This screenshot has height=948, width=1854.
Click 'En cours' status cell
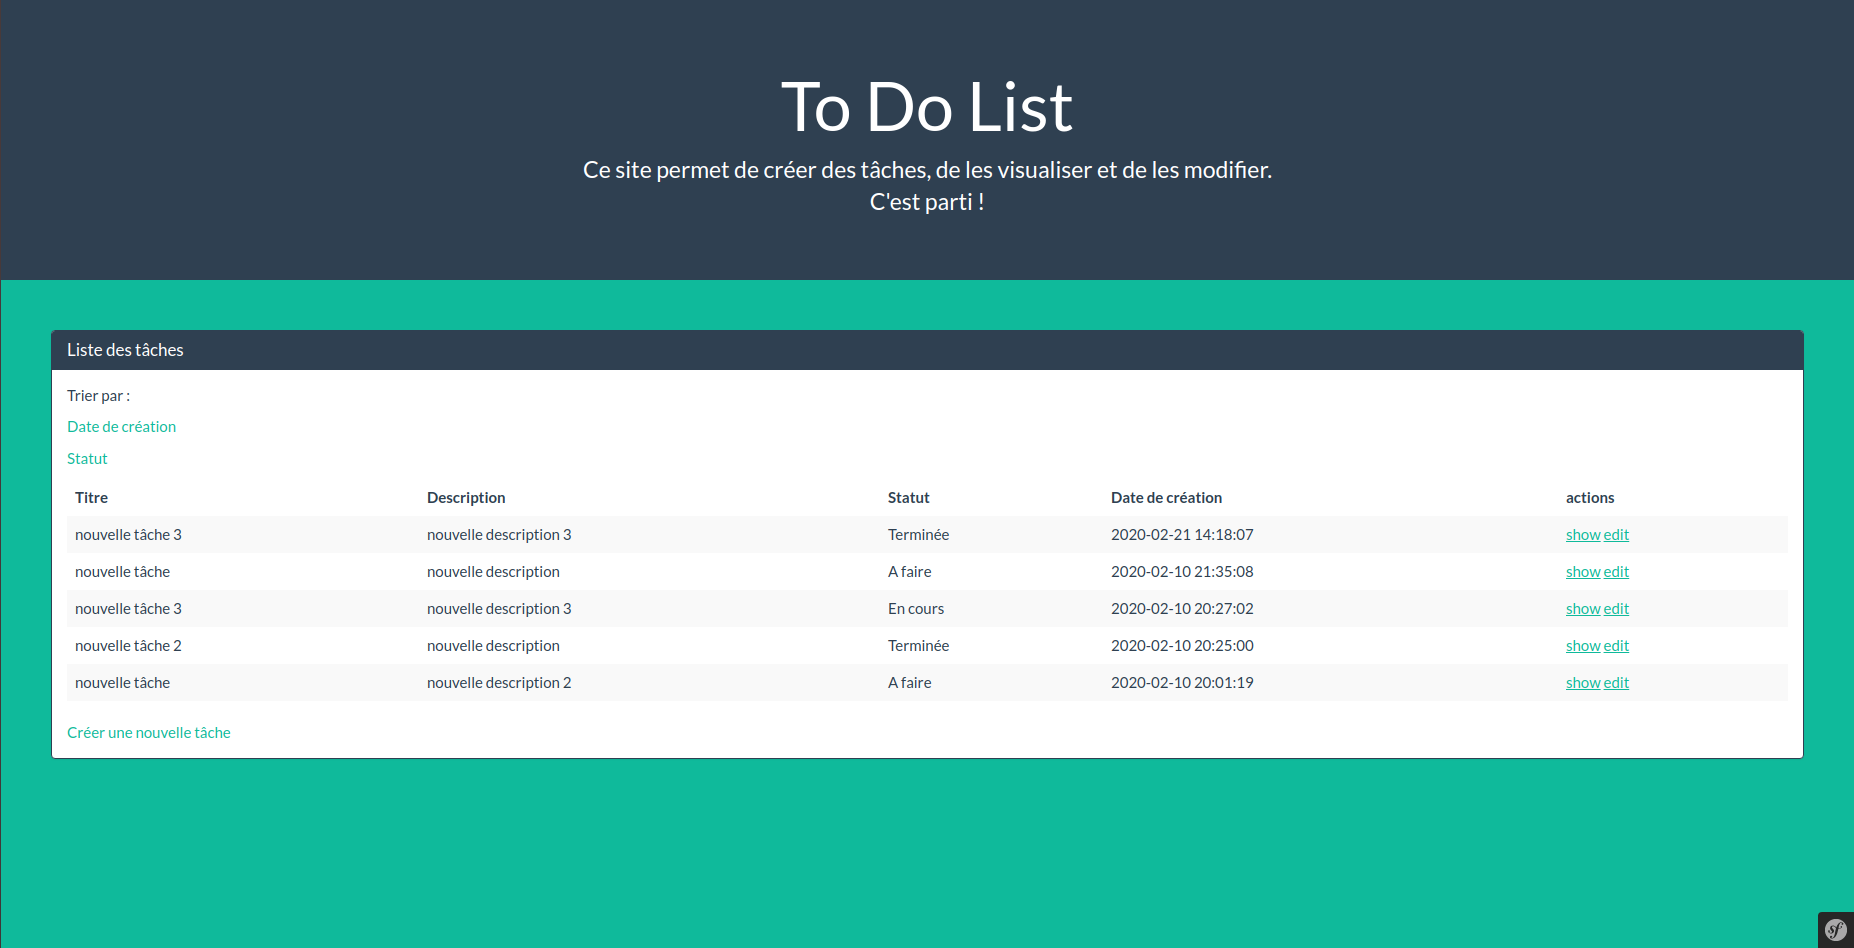[916, 609]
